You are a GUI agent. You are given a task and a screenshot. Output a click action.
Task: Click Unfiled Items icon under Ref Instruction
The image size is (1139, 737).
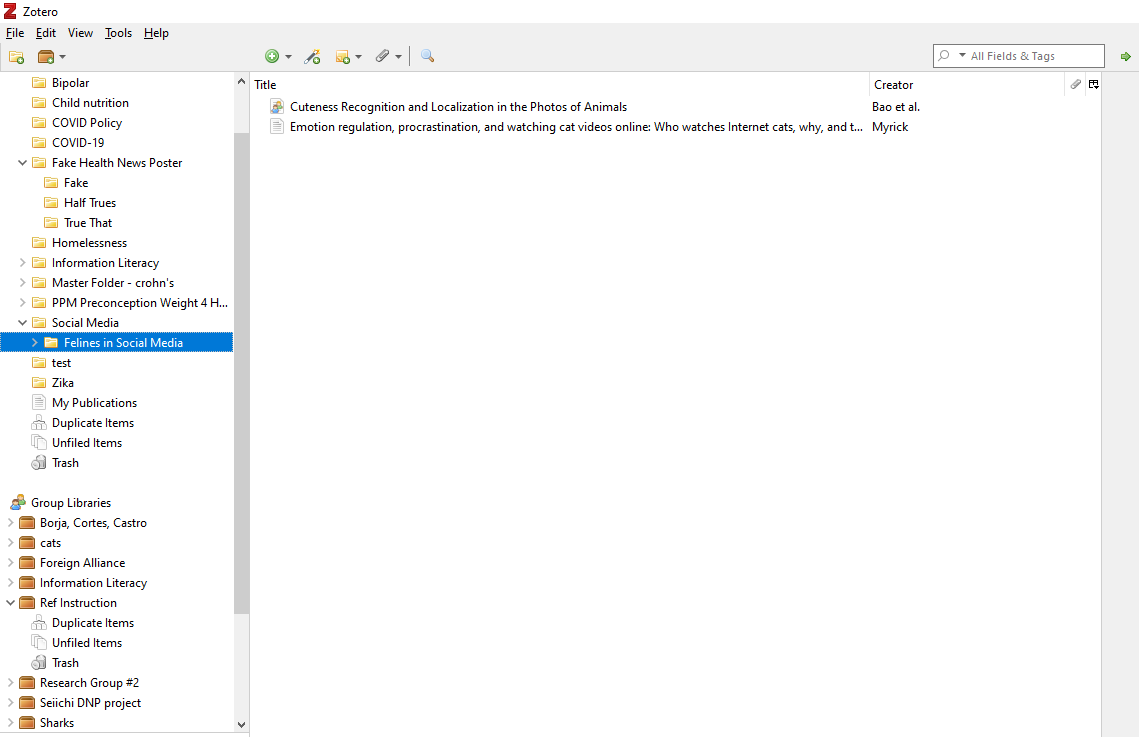coord(38,643)
